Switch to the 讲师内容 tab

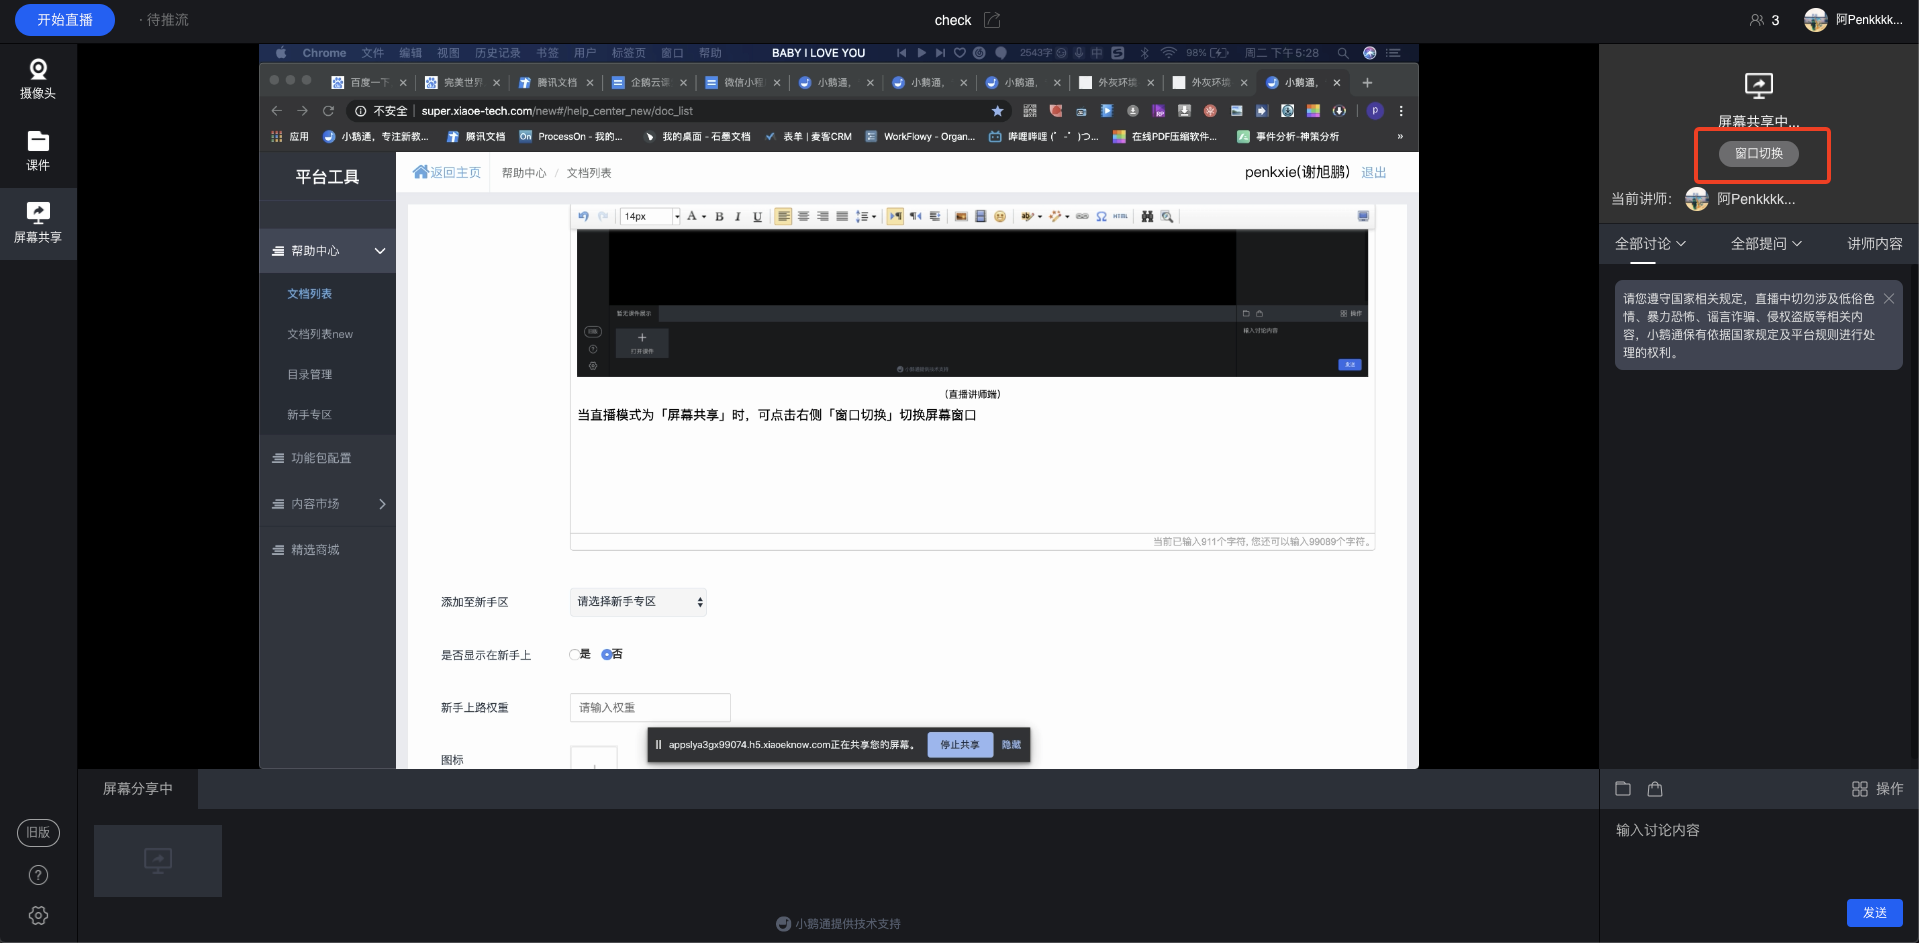[1874, 244]
